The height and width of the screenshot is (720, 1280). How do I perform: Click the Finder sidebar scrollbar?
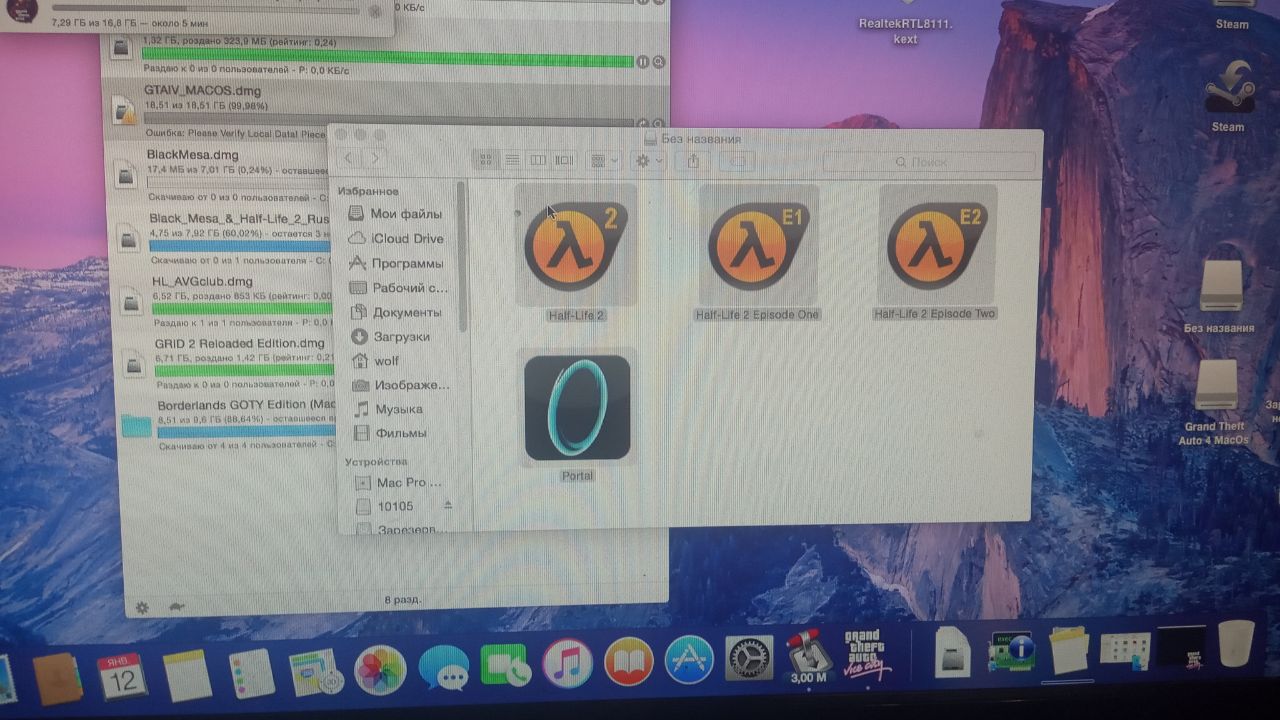(x=462, y=257)
